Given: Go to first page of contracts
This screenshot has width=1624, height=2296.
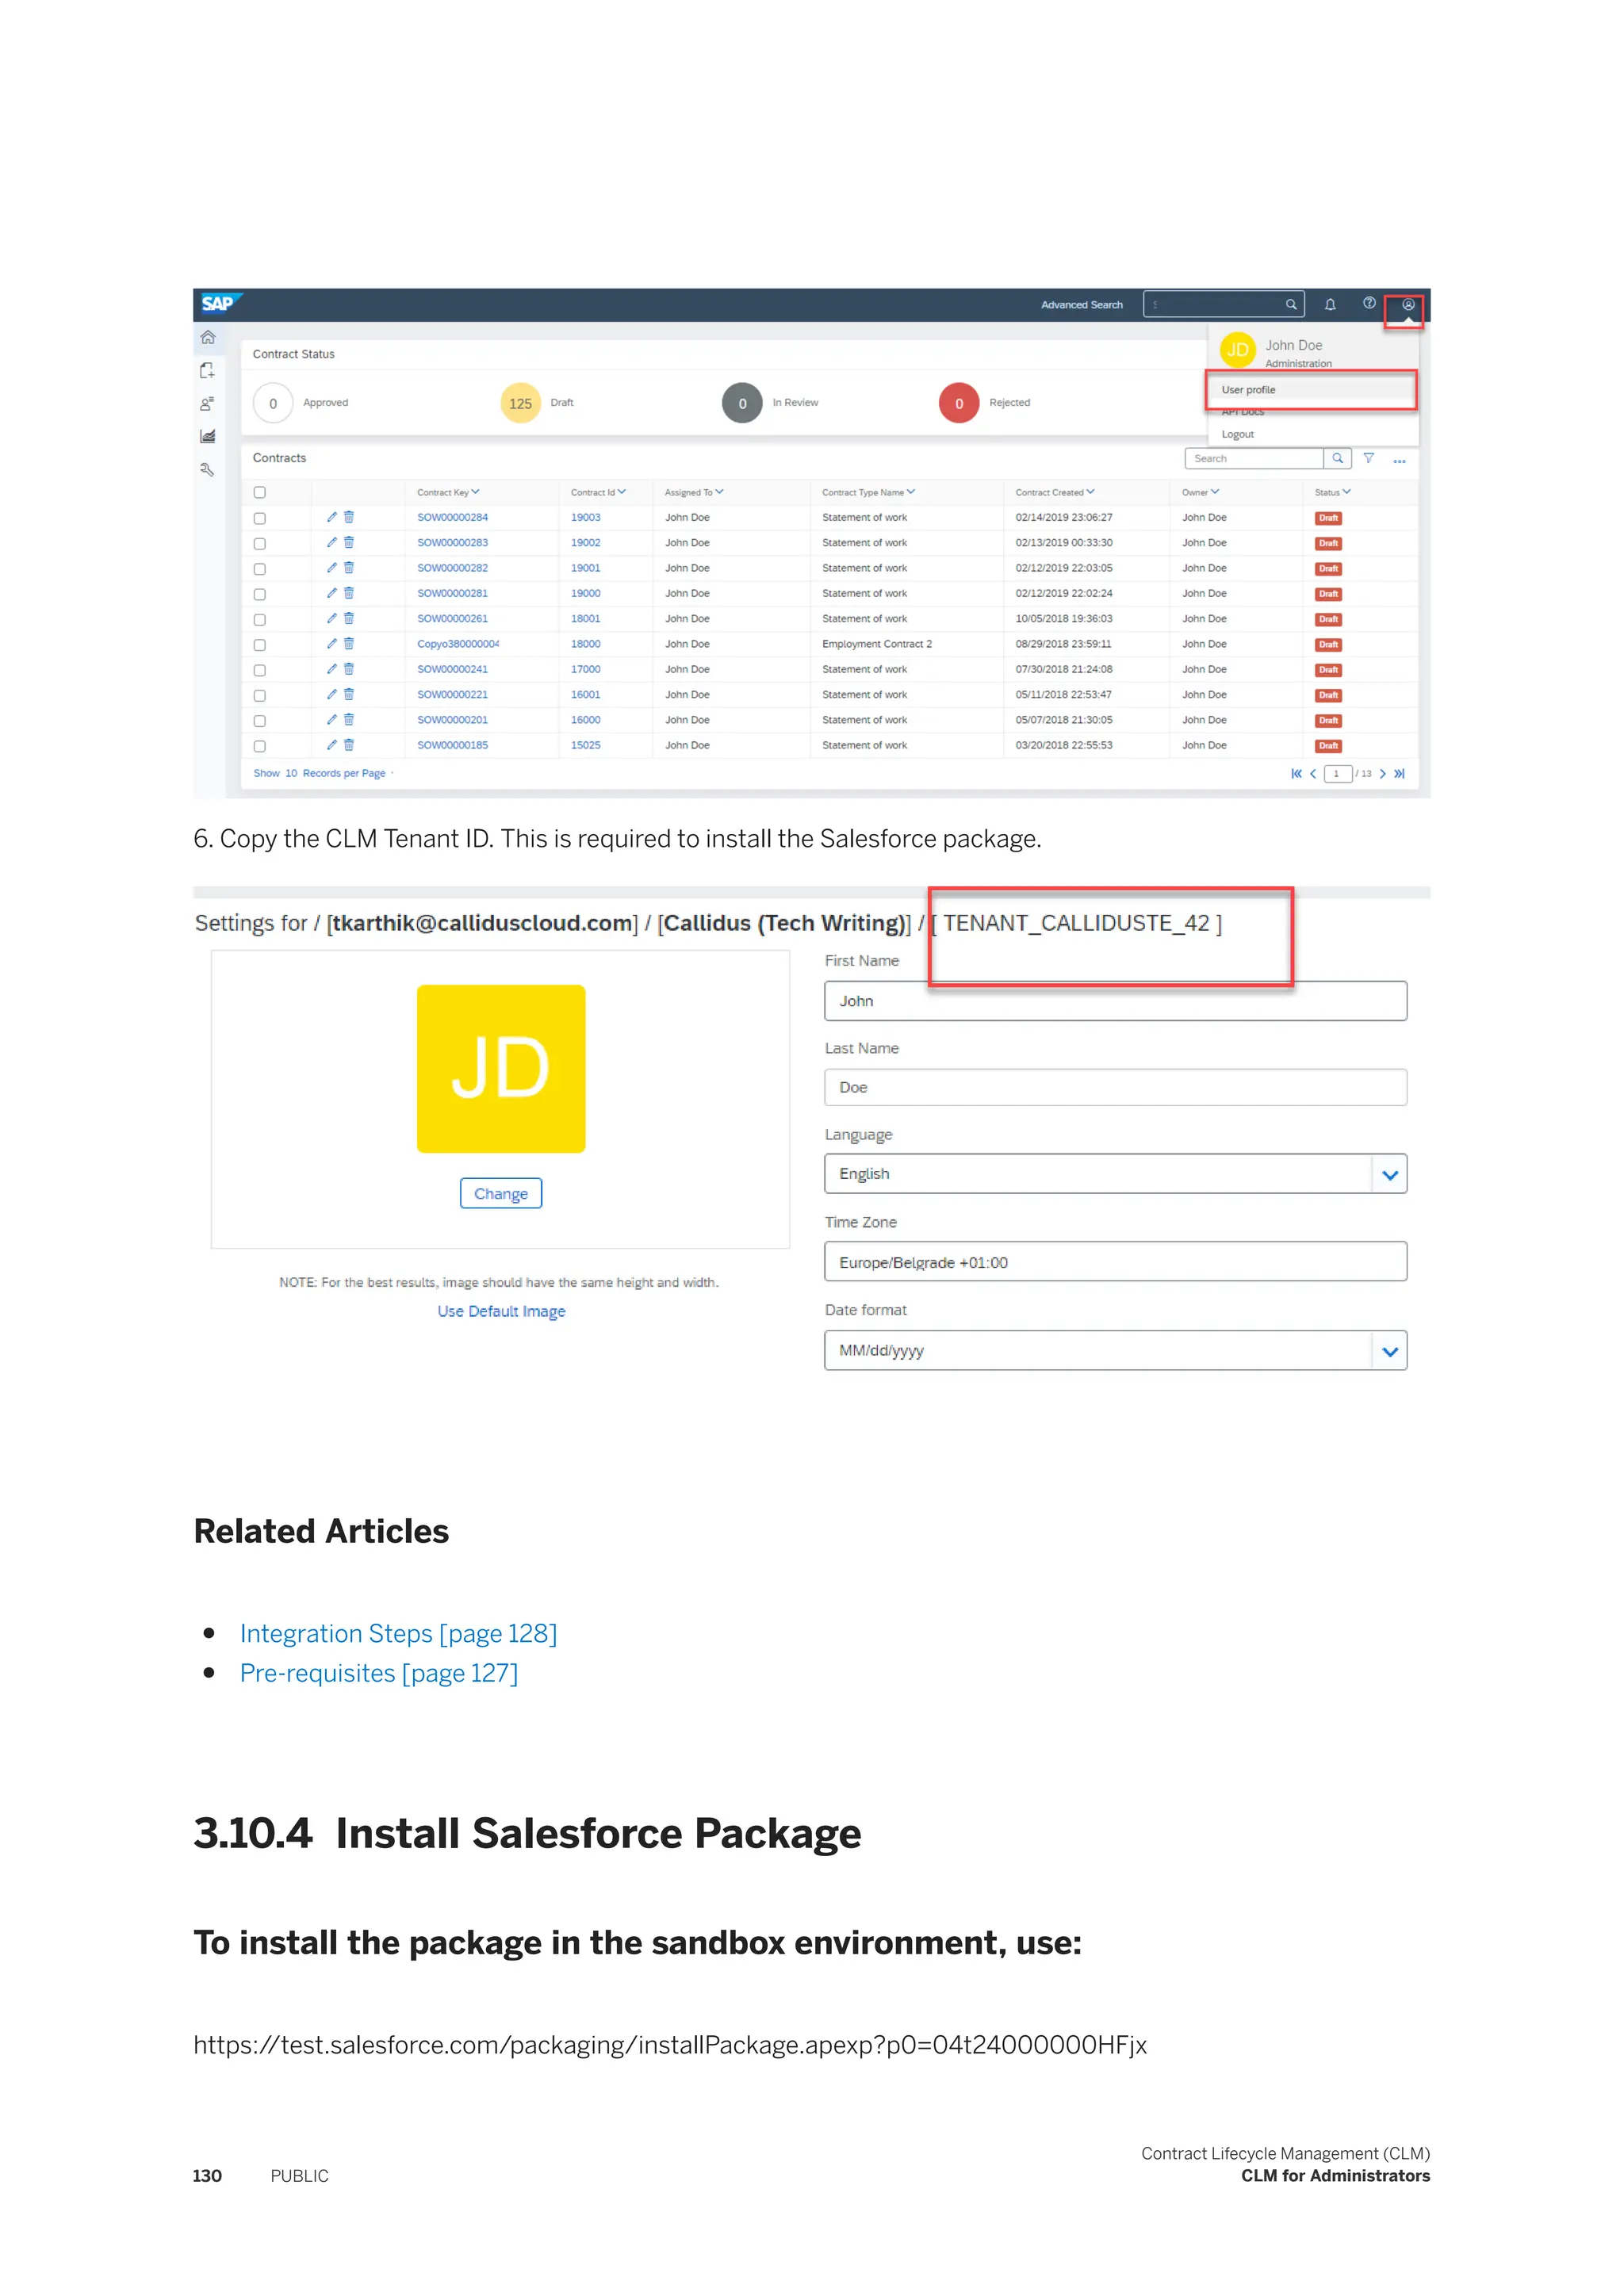Looking at the screenshot, I should coord(1296,773).
